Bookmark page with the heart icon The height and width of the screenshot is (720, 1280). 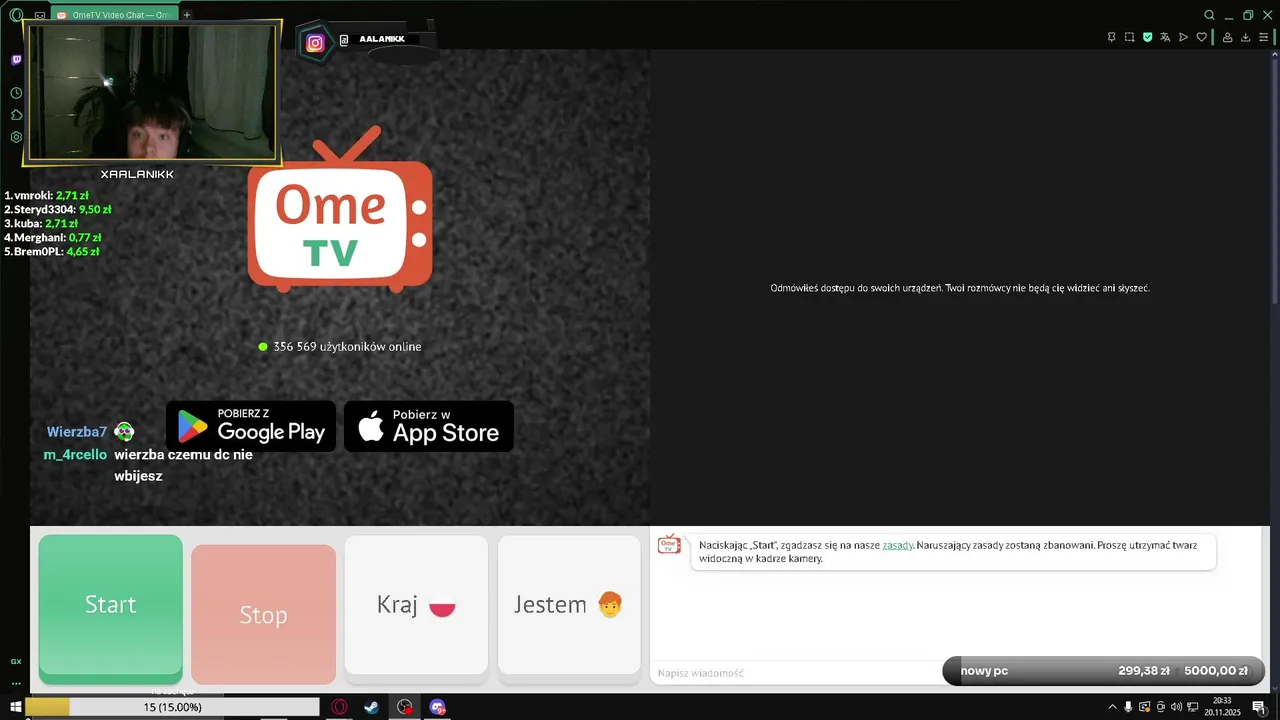[x=1201, y=37]
